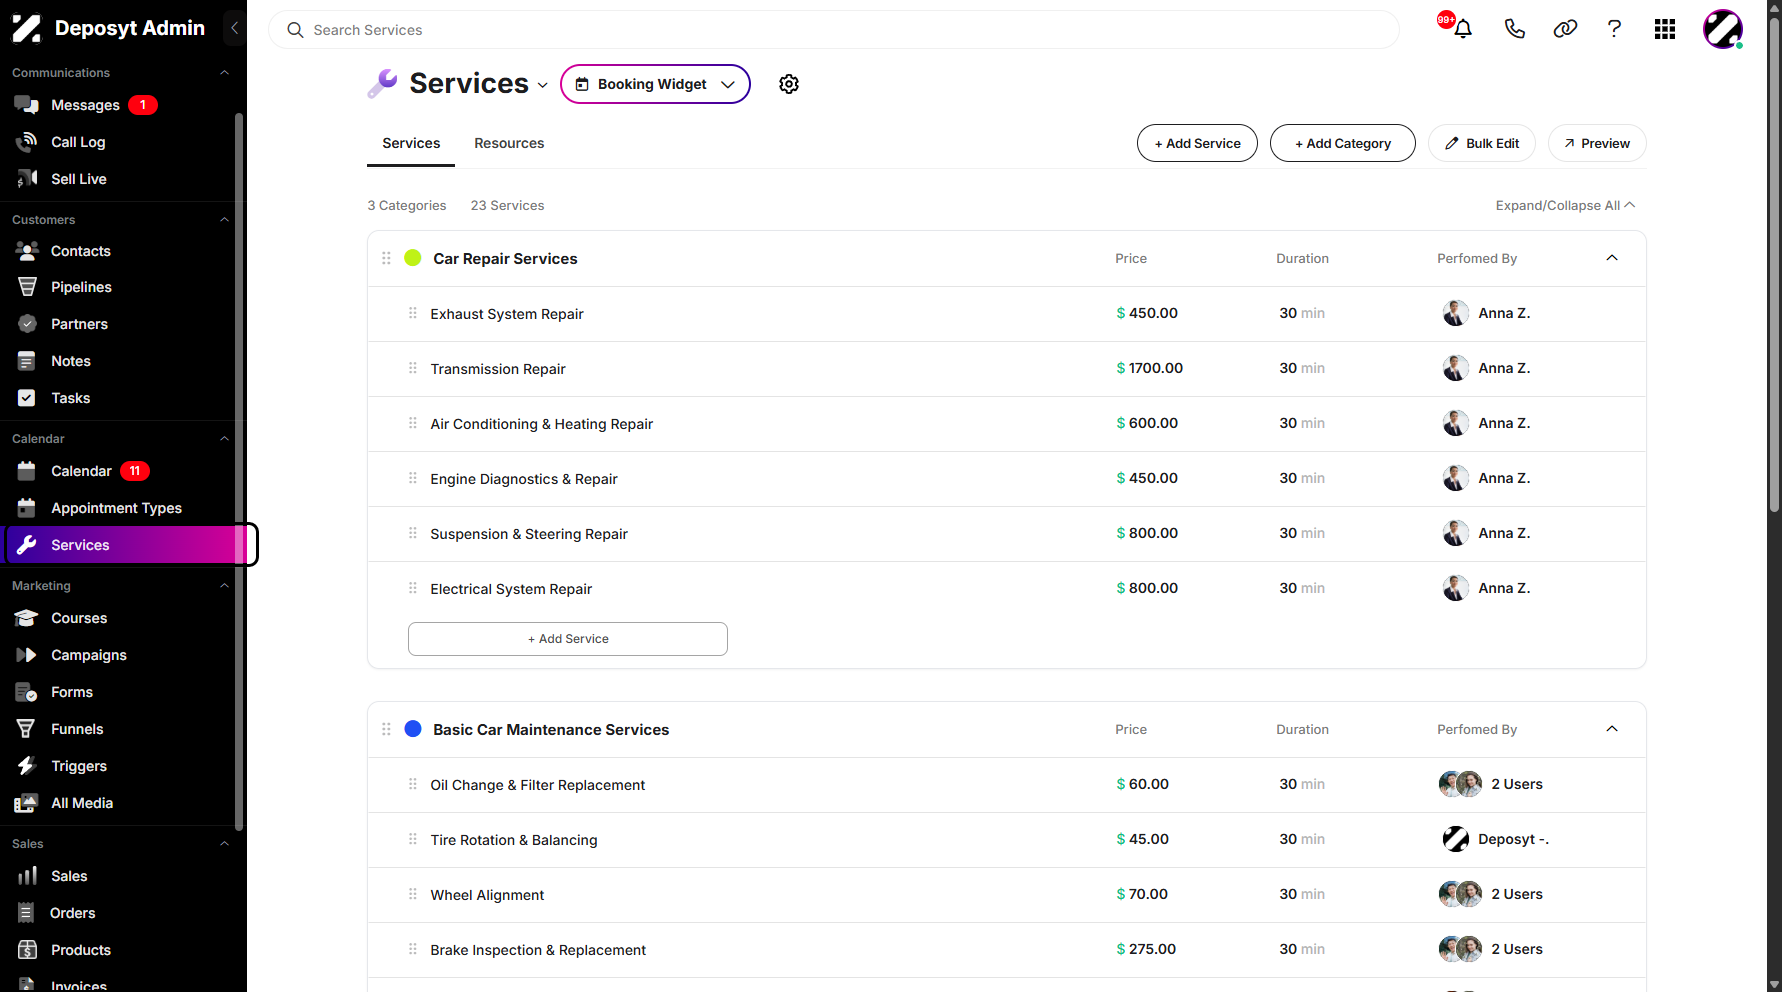Collapse the Car Repair Services category
Screen dimensions: 1782x992
(x=1612, y=258)
